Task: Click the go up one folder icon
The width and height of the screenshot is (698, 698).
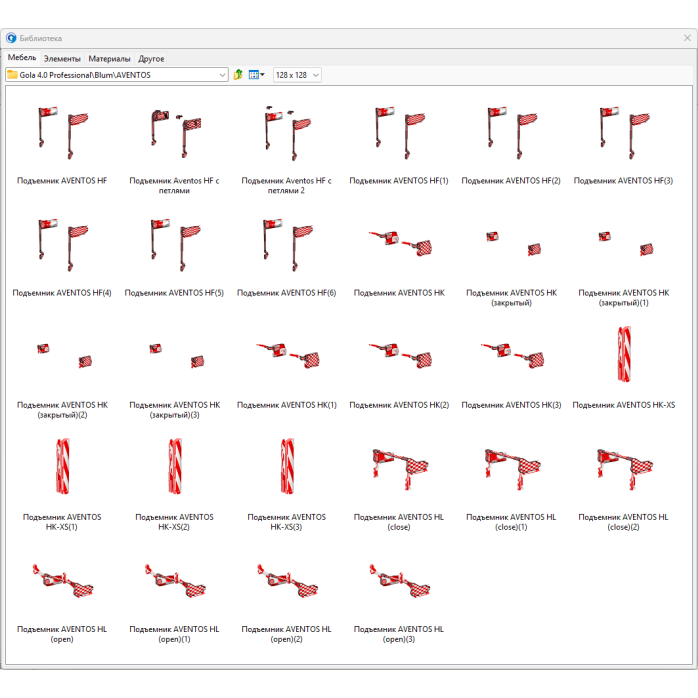Action: pyautogui.click(x=238, y=75)
